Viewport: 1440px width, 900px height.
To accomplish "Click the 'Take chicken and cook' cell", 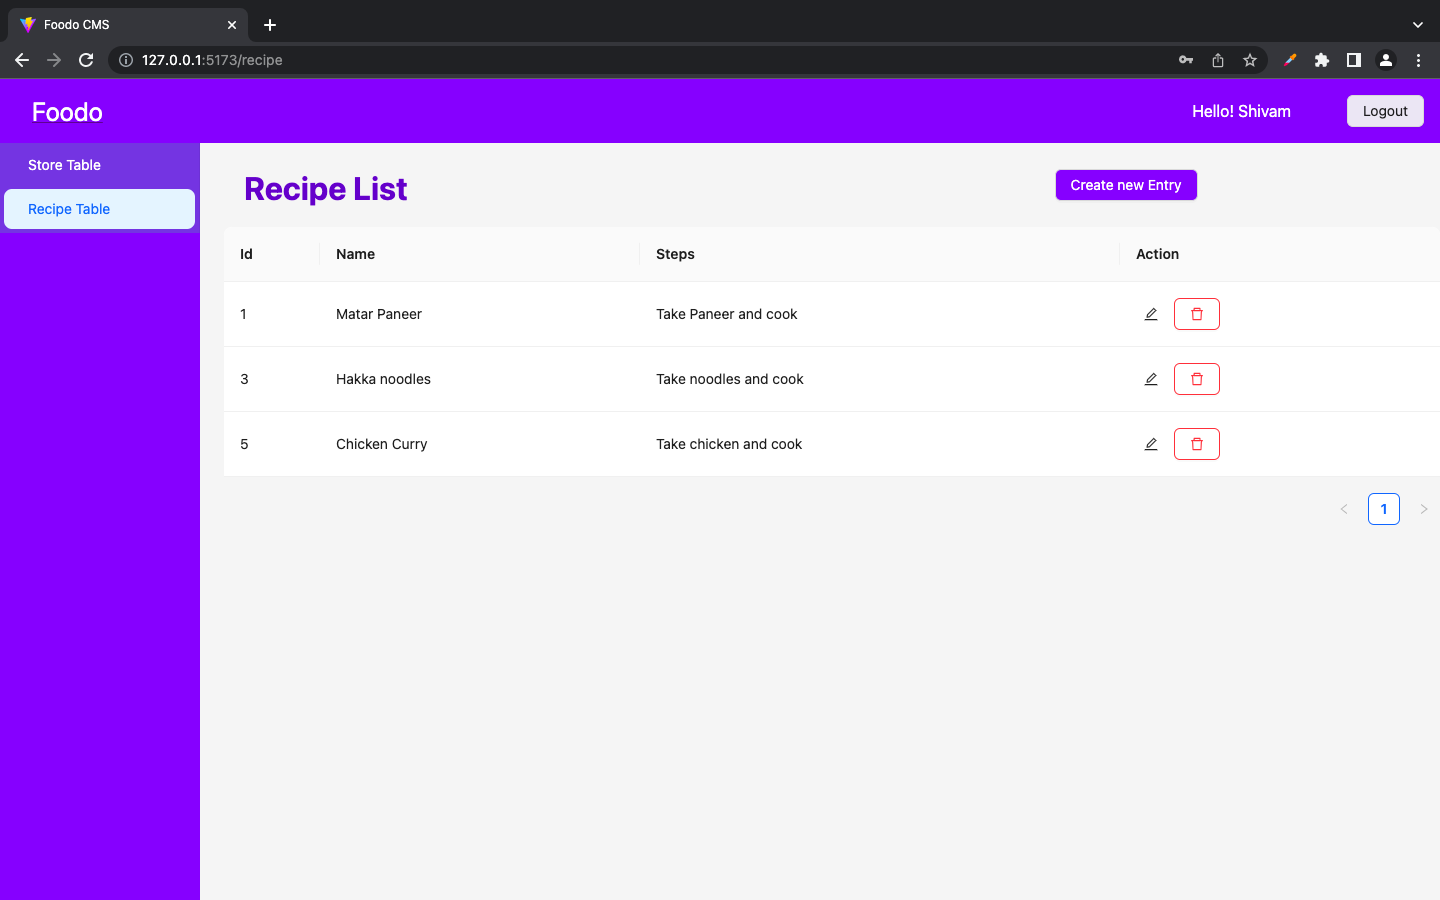I will point(880,444).
